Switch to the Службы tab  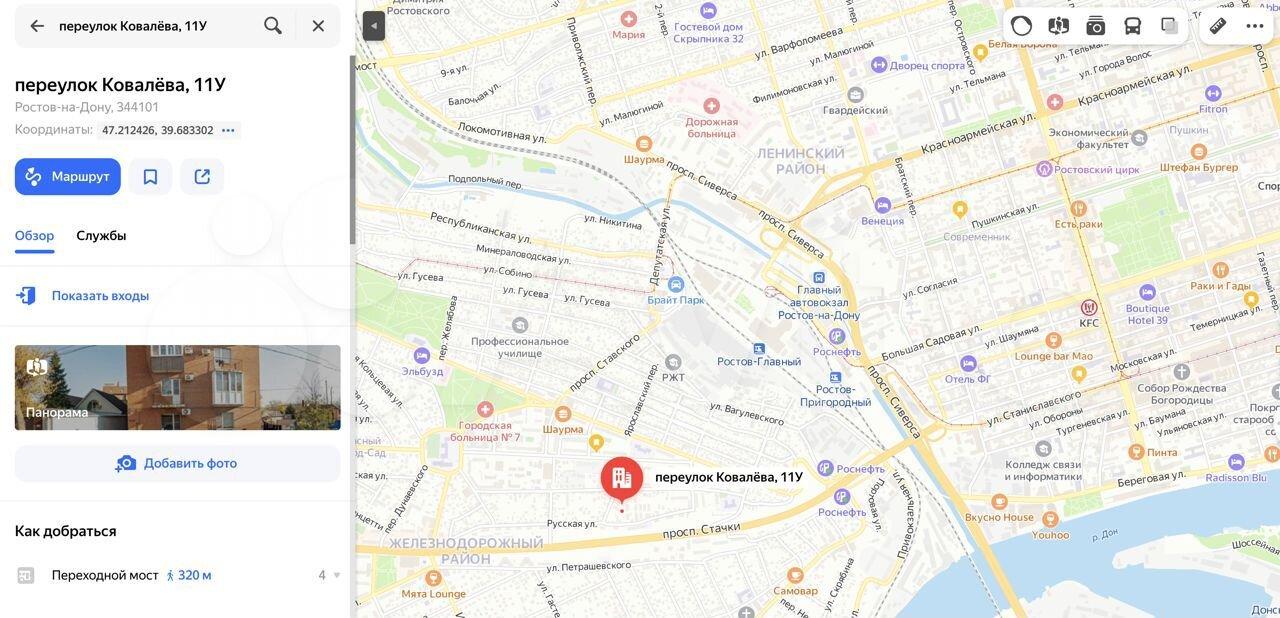click(101, 236)
